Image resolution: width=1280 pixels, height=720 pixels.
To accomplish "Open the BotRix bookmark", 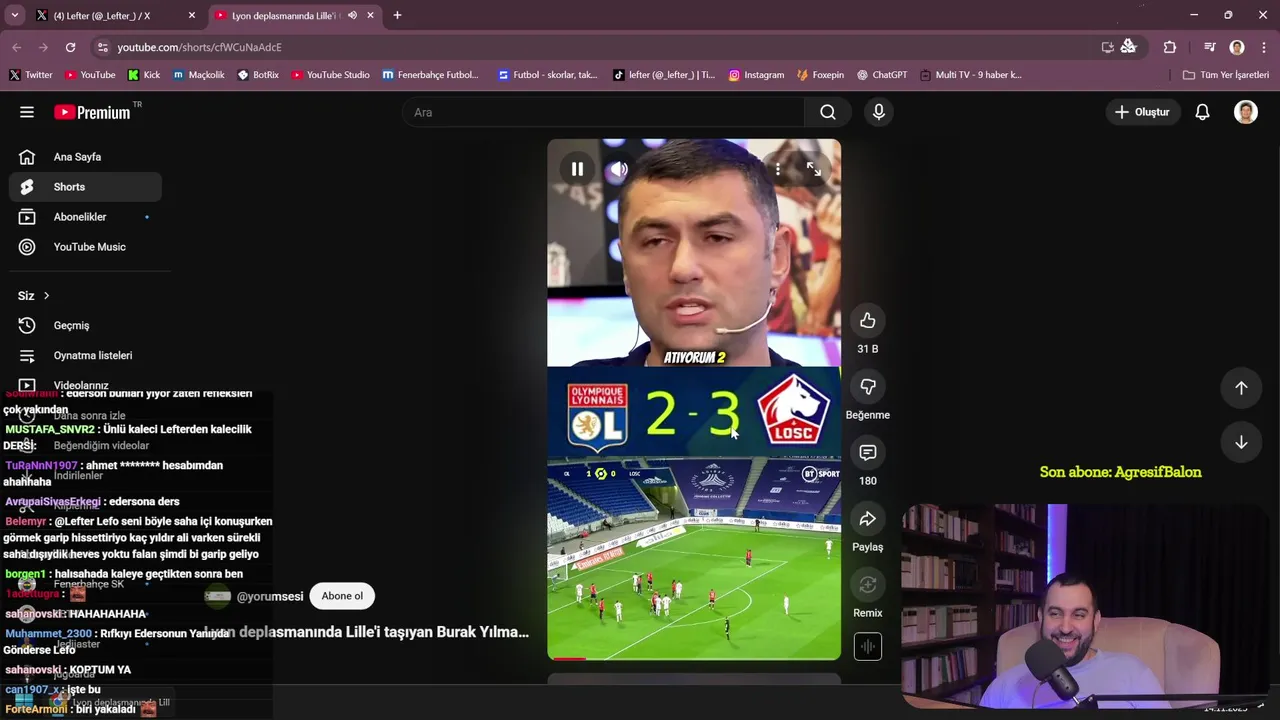I will point(258,75).
